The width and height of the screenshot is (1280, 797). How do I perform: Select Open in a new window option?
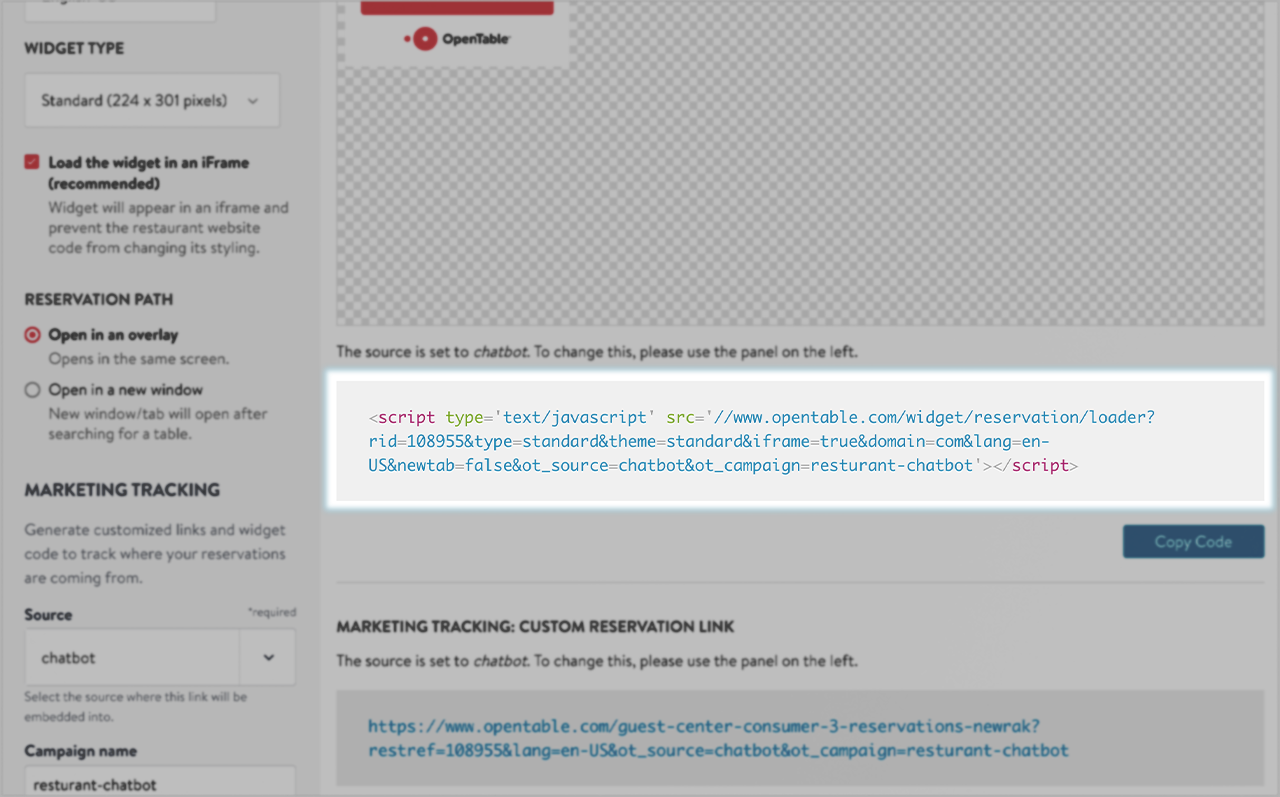[x=33, y=390]
